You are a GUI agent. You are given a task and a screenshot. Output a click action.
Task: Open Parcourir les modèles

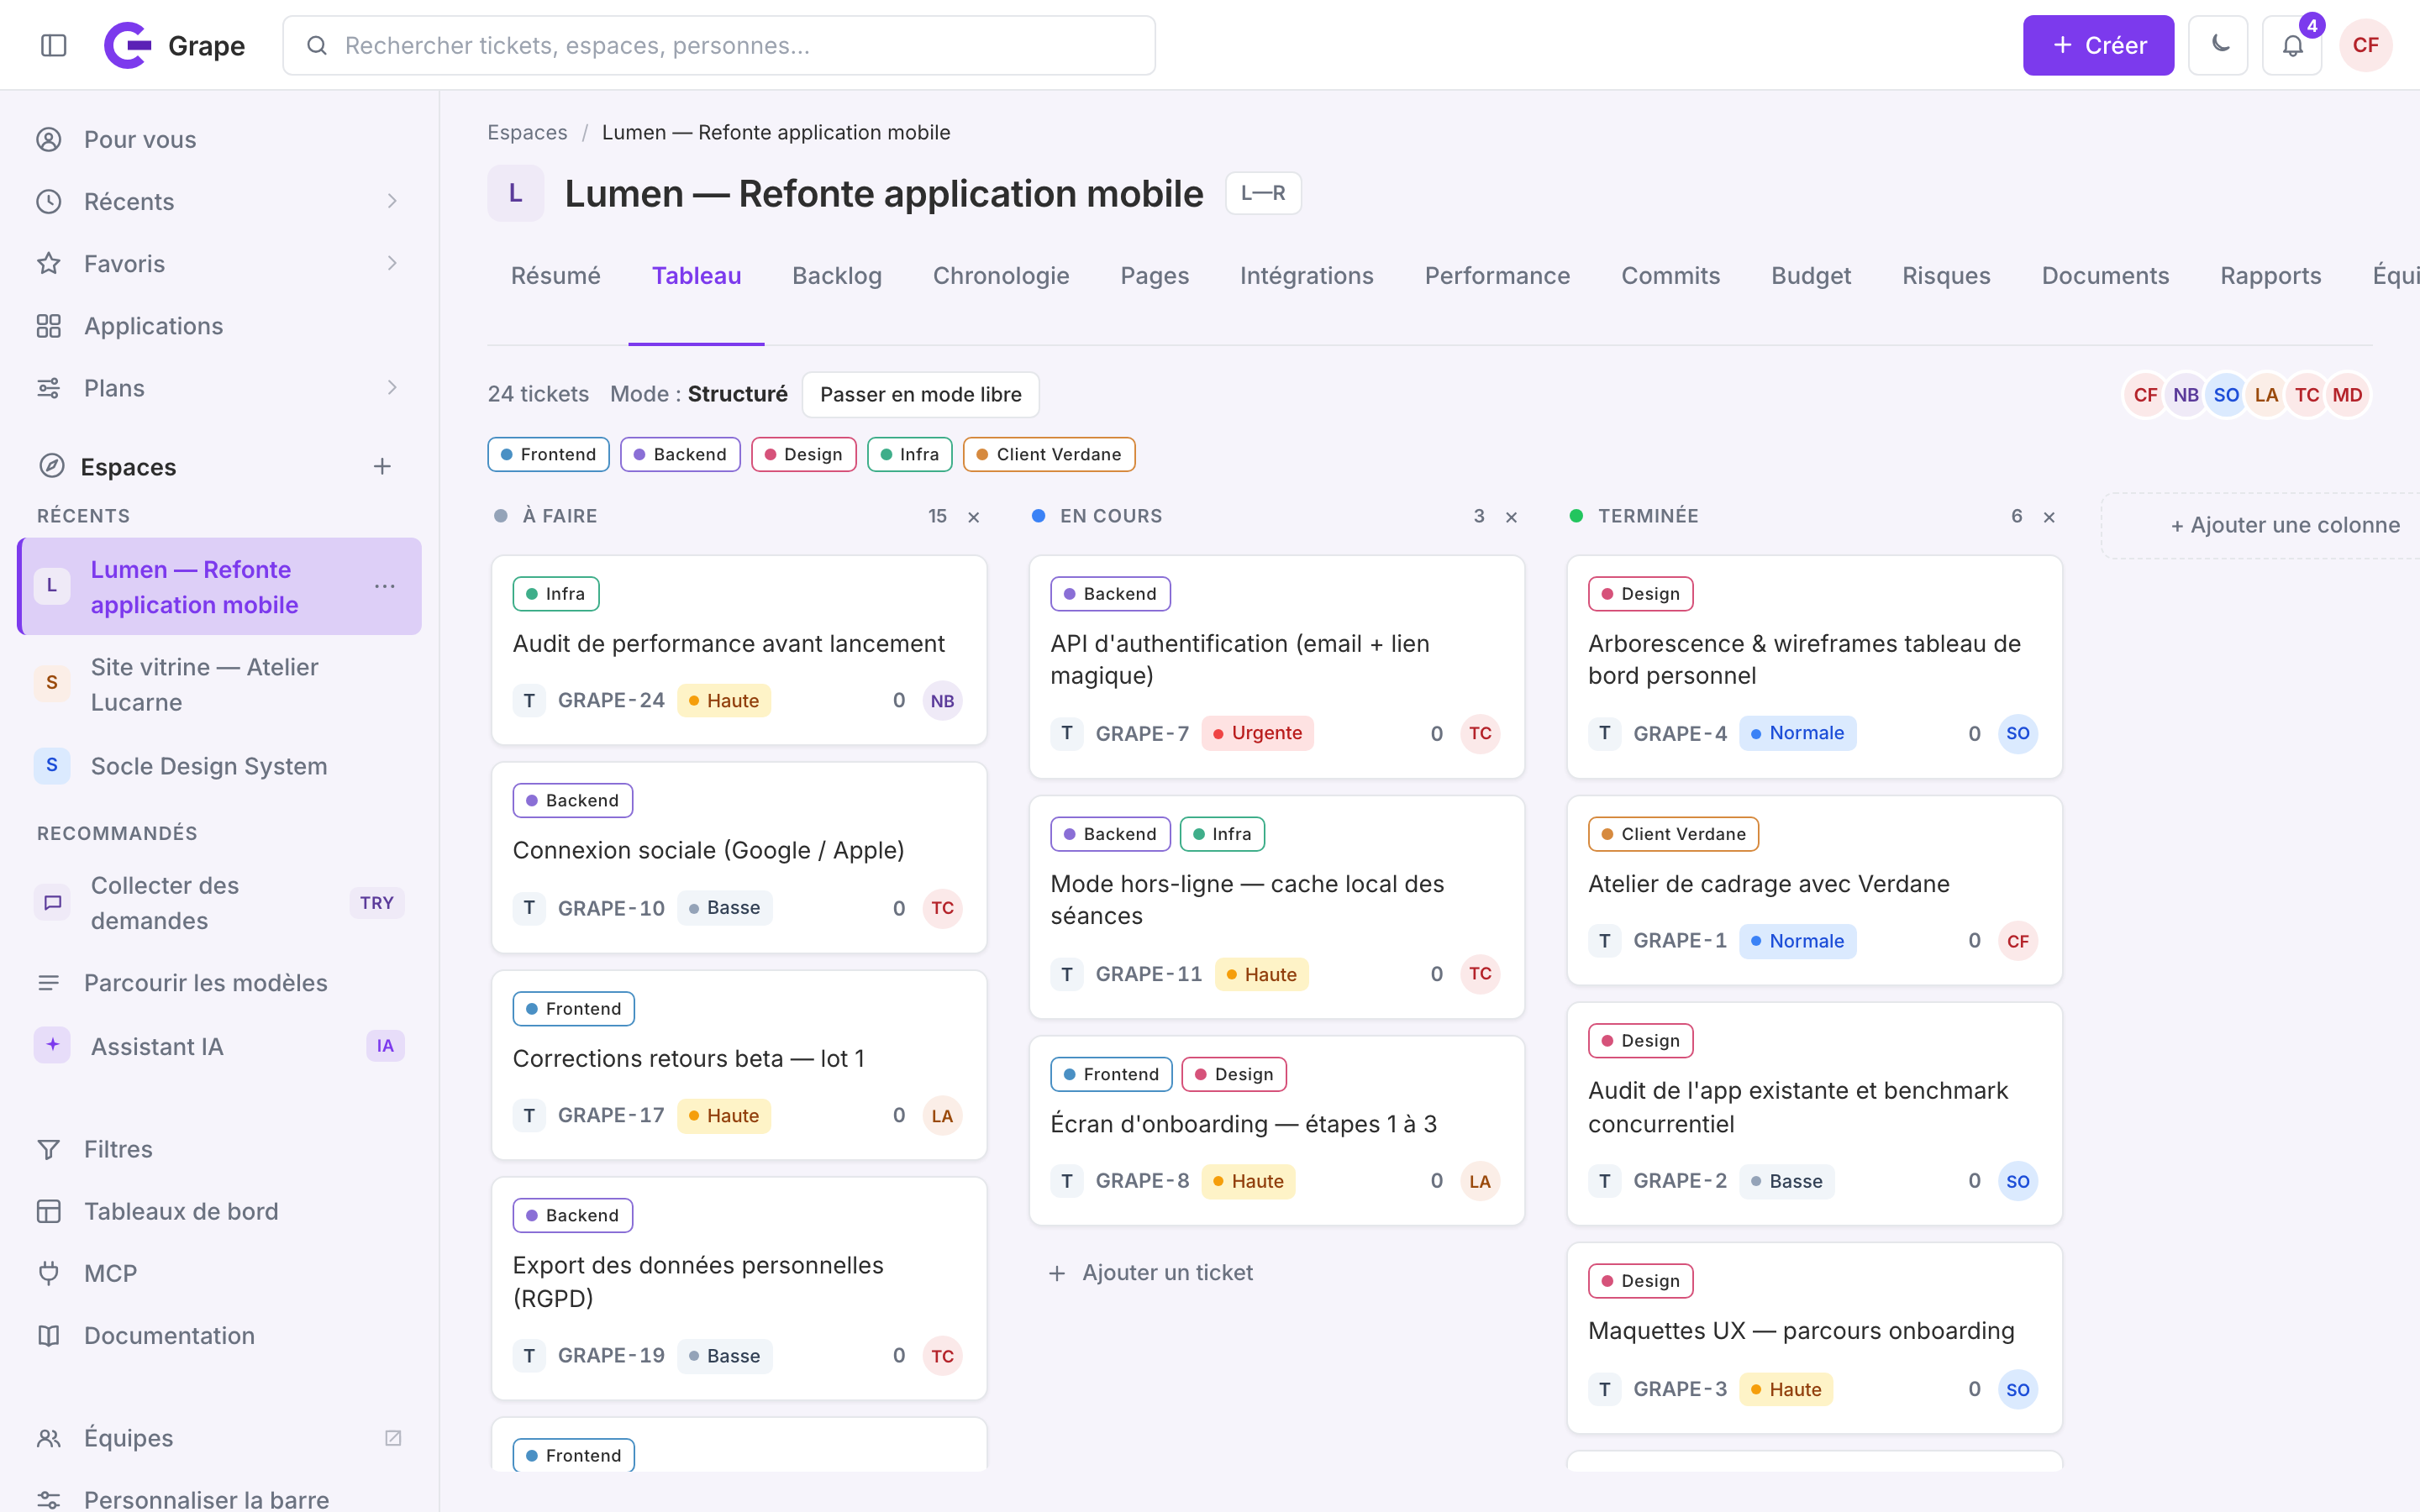click(219, 983)
